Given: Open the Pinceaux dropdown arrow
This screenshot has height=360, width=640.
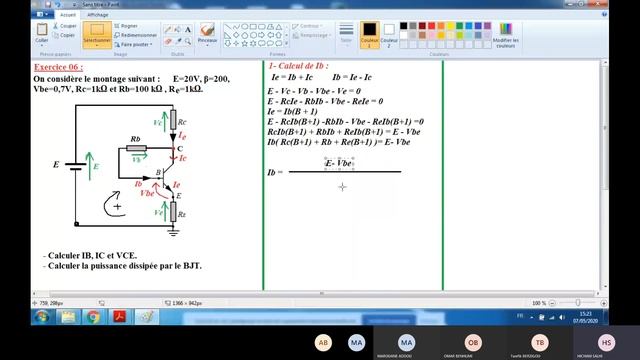Looking at the screenshot, I should (x=207, y=44).
